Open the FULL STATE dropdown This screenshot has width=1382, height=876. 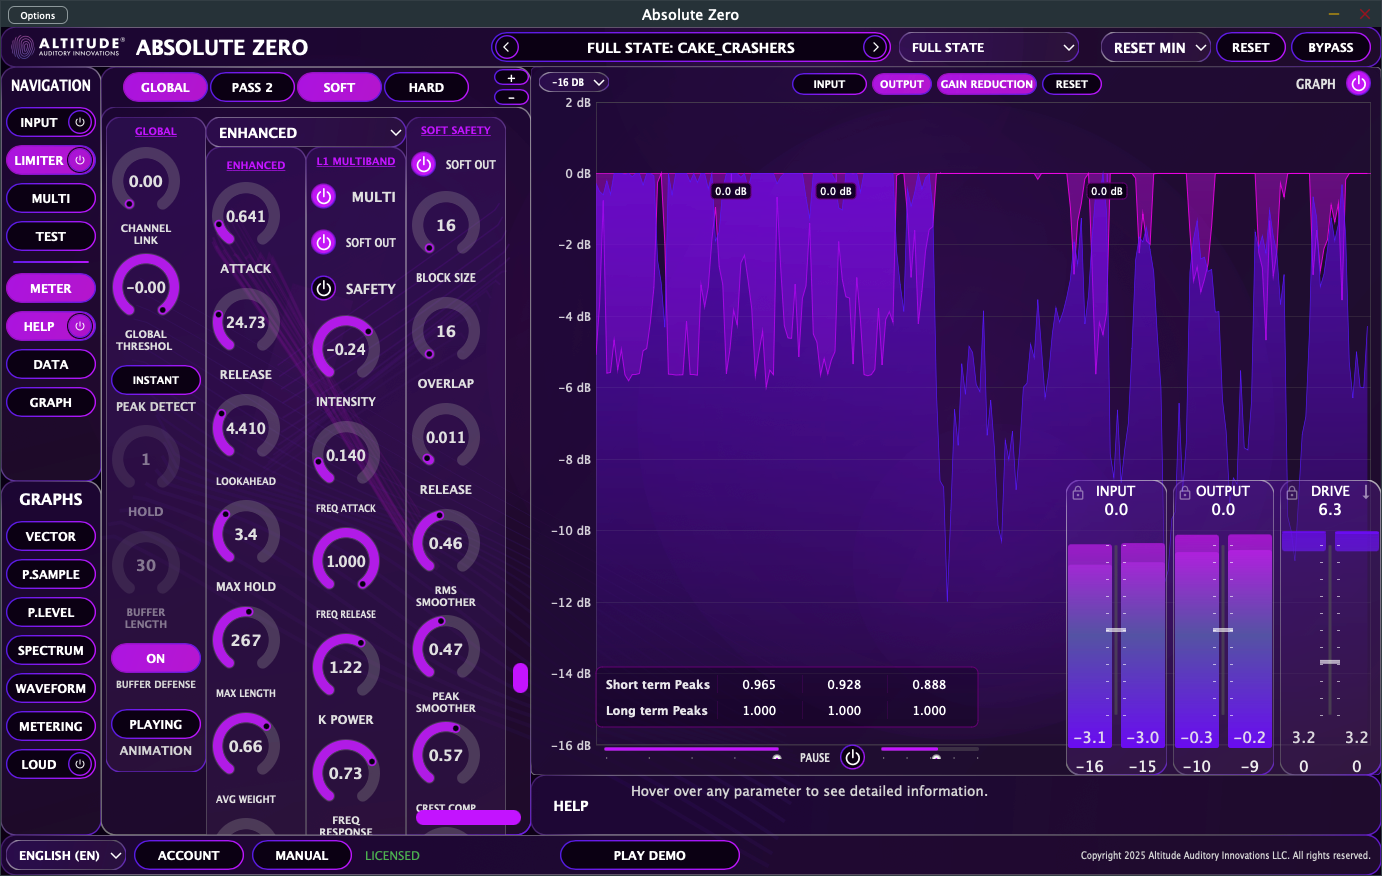coord(988,47)
